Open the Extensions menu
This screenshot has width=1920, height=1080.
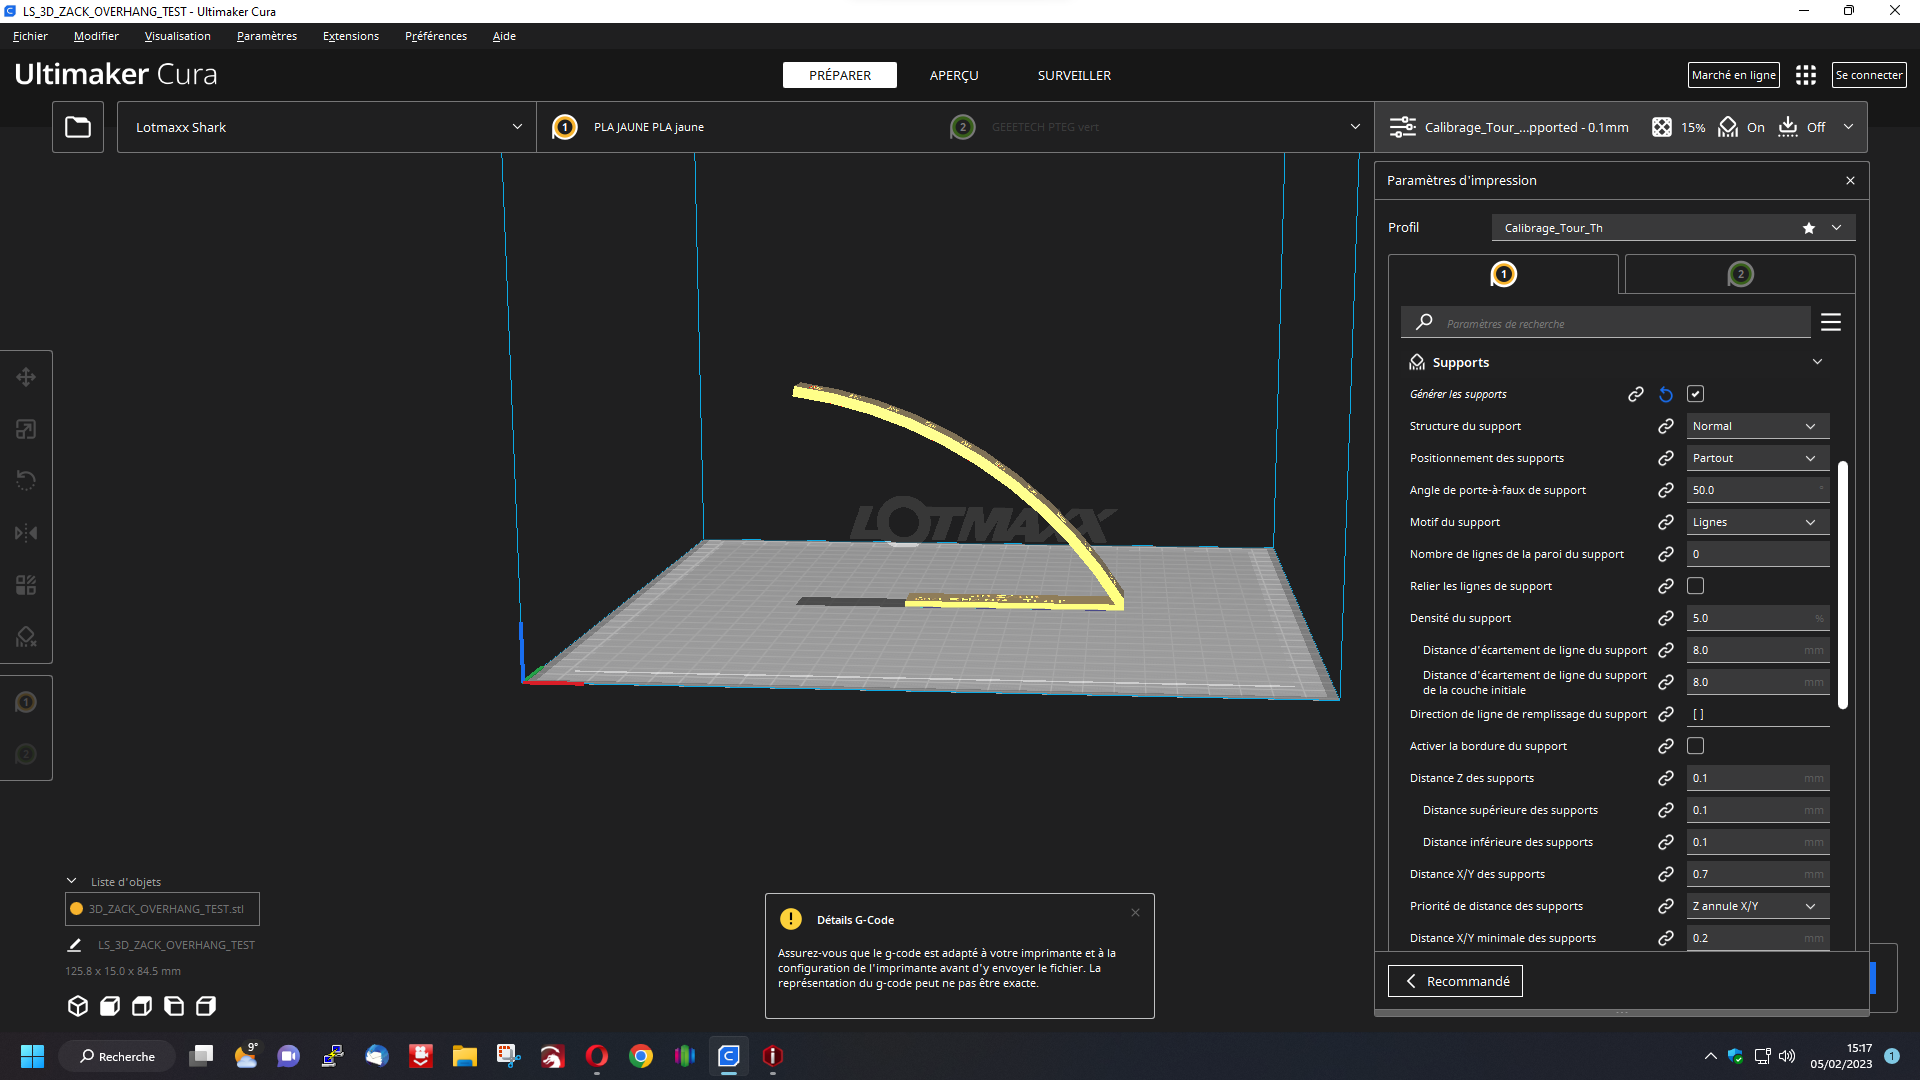click(x=351, y=36)
